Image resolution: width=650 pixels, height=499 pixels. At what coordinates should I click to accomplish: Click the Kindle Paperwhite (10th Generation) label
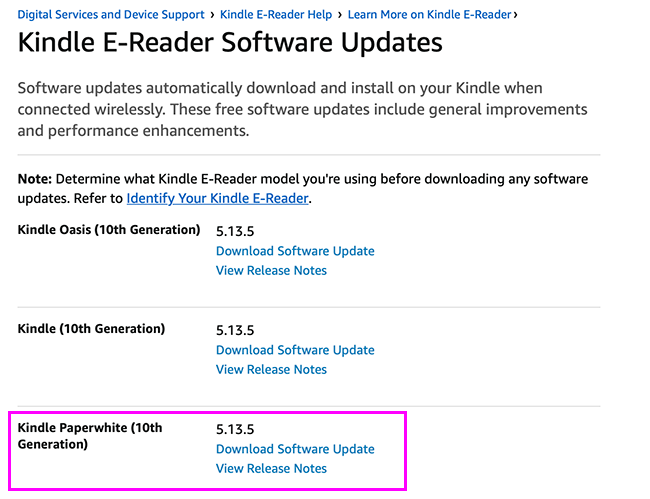[x=90, y=435]
